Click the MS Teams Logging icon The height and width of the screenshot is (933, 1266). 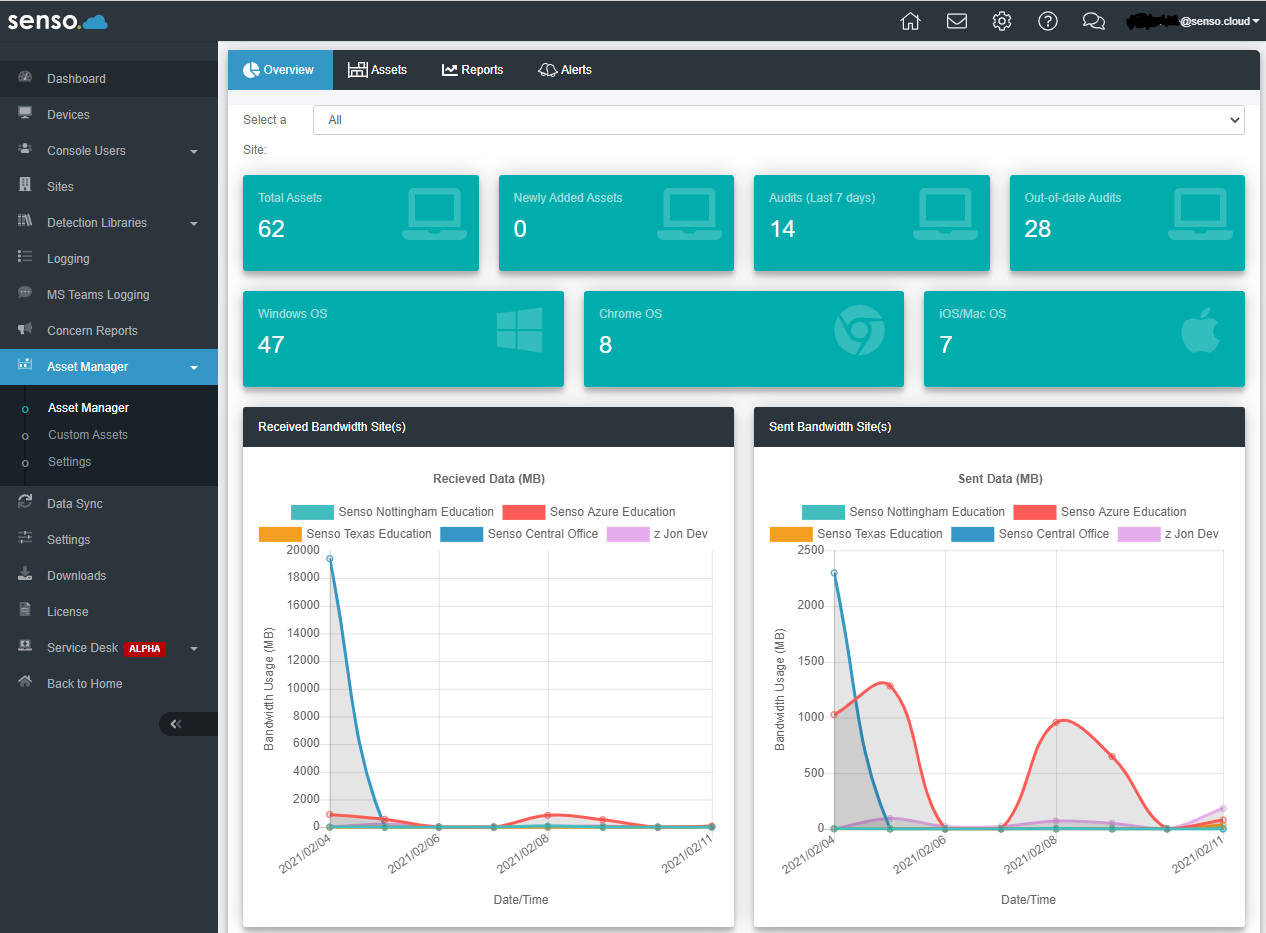point(26,294)
